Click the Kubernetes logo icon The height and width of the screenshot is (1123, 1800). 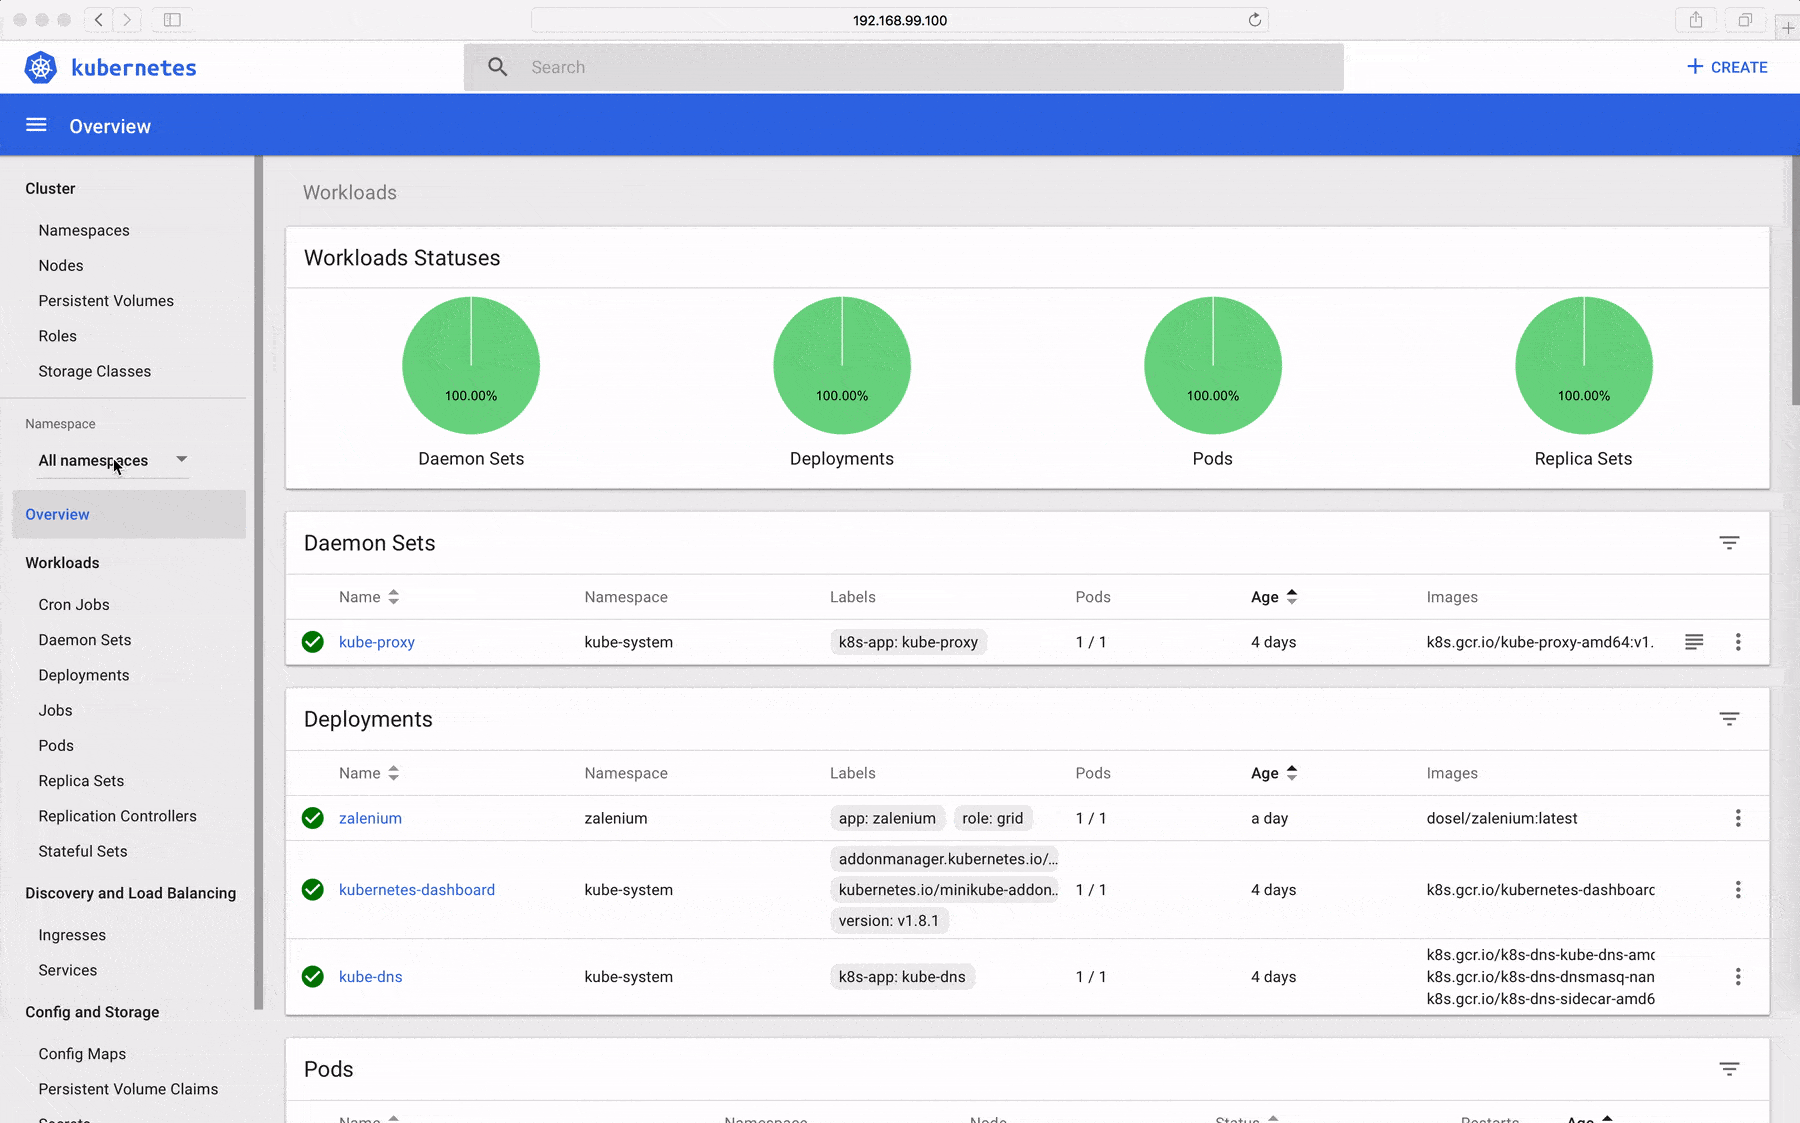click(x=40, y=67)
